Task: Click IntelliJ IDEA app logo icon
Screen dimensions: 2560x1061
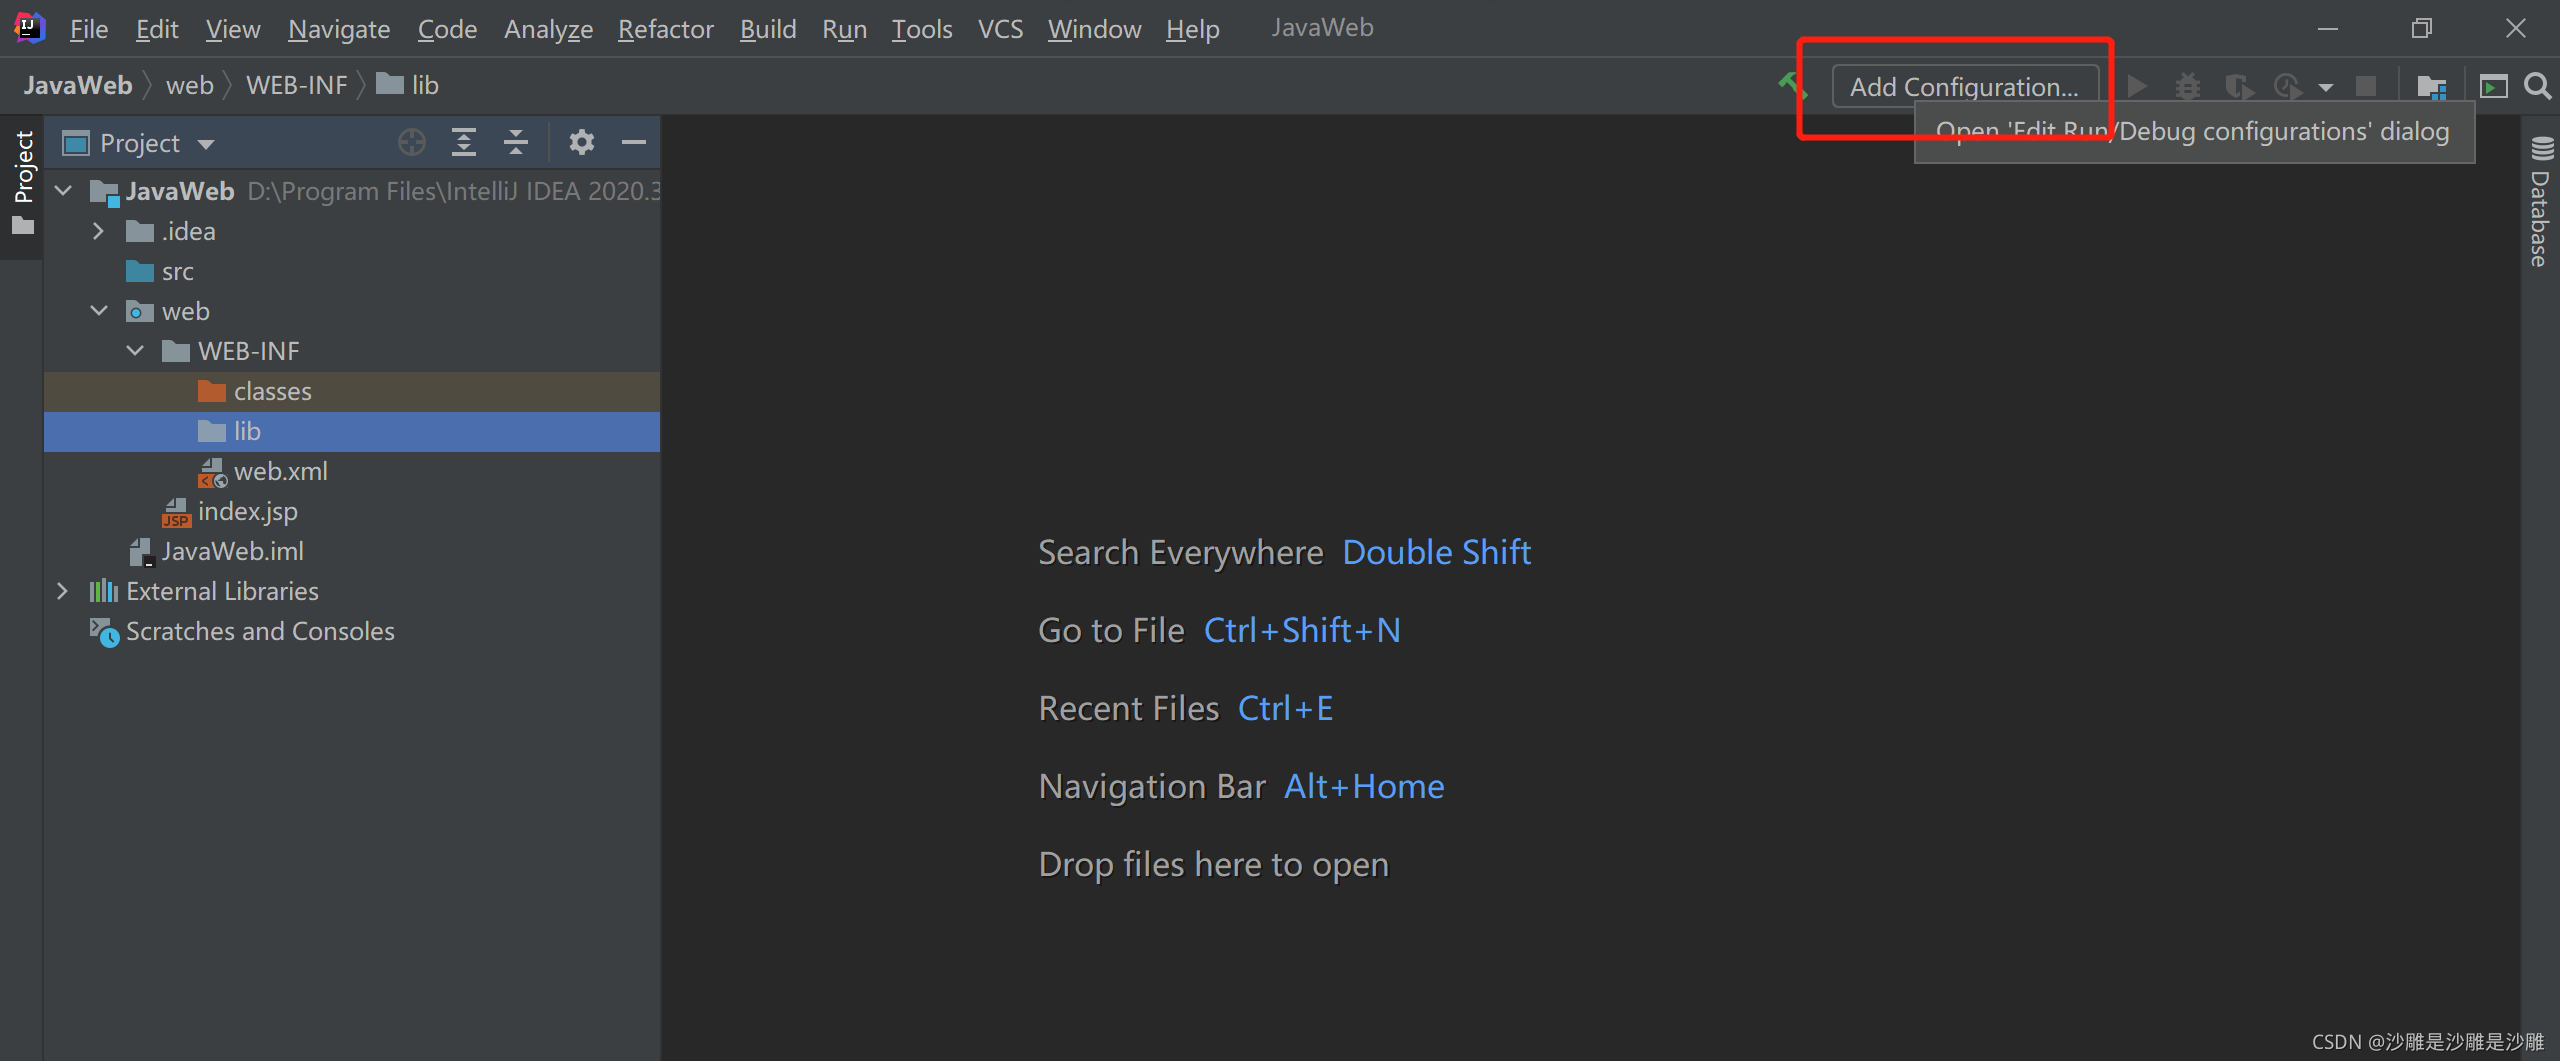Action: (29, 28)
